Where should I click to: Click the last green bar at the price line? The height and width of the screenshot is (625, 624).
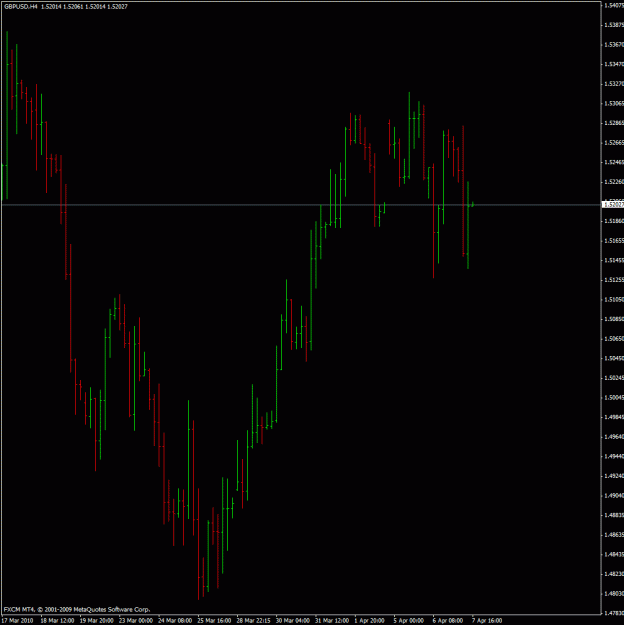pyautogui.click(x=473, y=204)
